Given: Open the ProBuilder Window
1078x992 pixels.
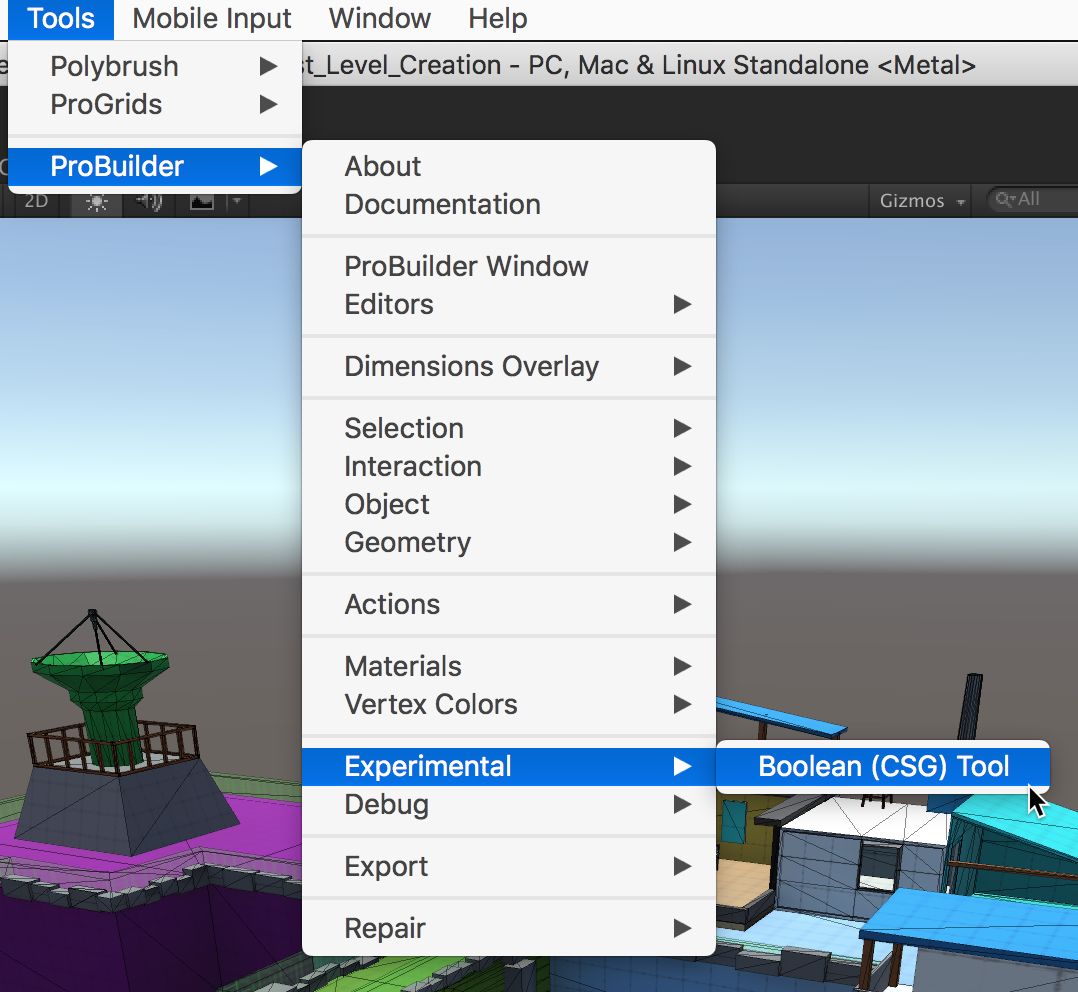Looking at the screenshot, I should click(466, 266).
